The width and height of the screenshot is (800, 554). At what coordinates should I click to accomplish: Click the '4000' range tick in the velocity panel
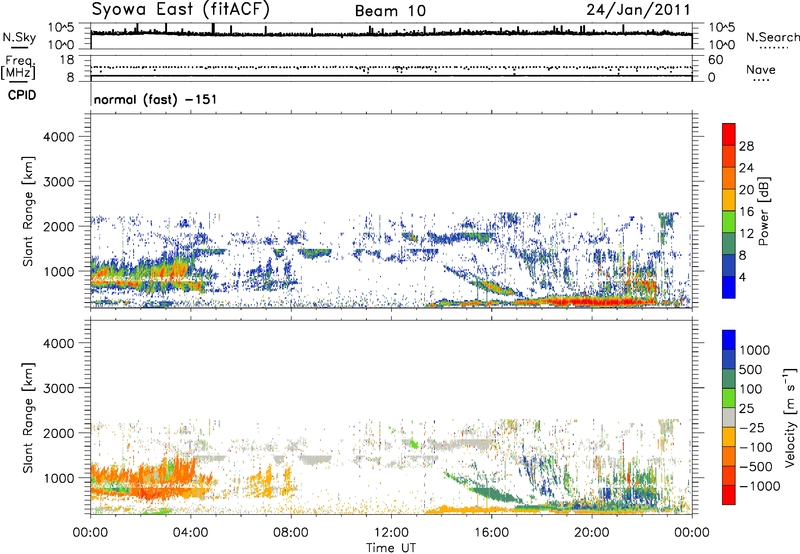58,343
